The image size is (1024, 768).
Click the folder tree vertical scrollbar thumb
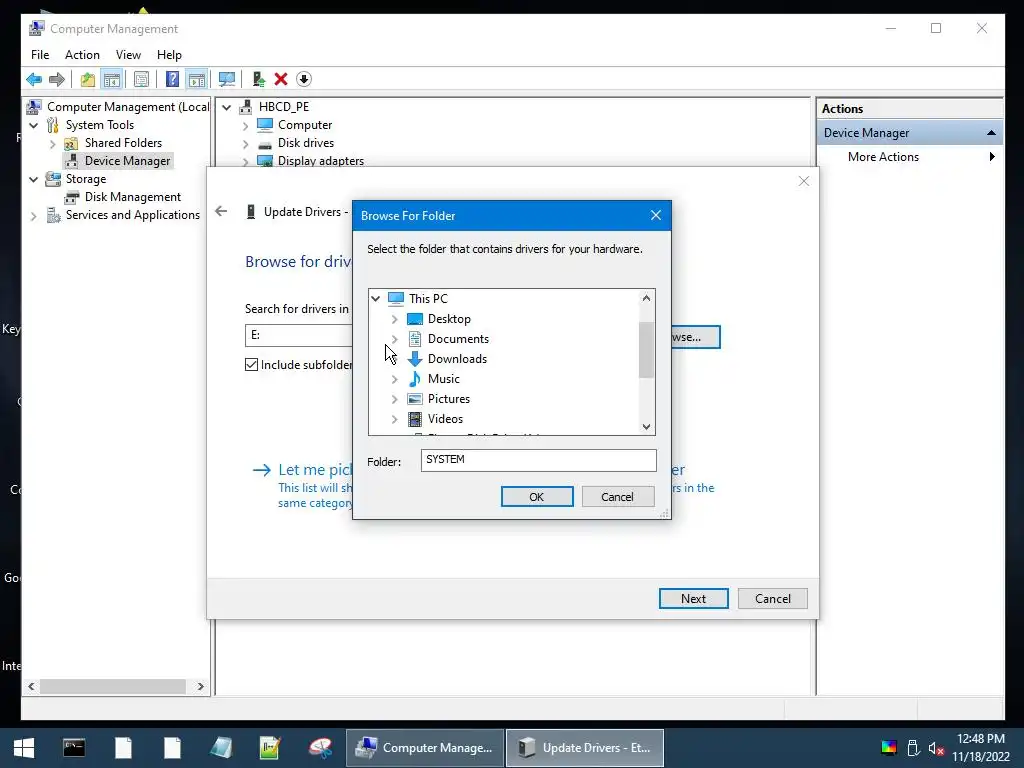point(647,350)
